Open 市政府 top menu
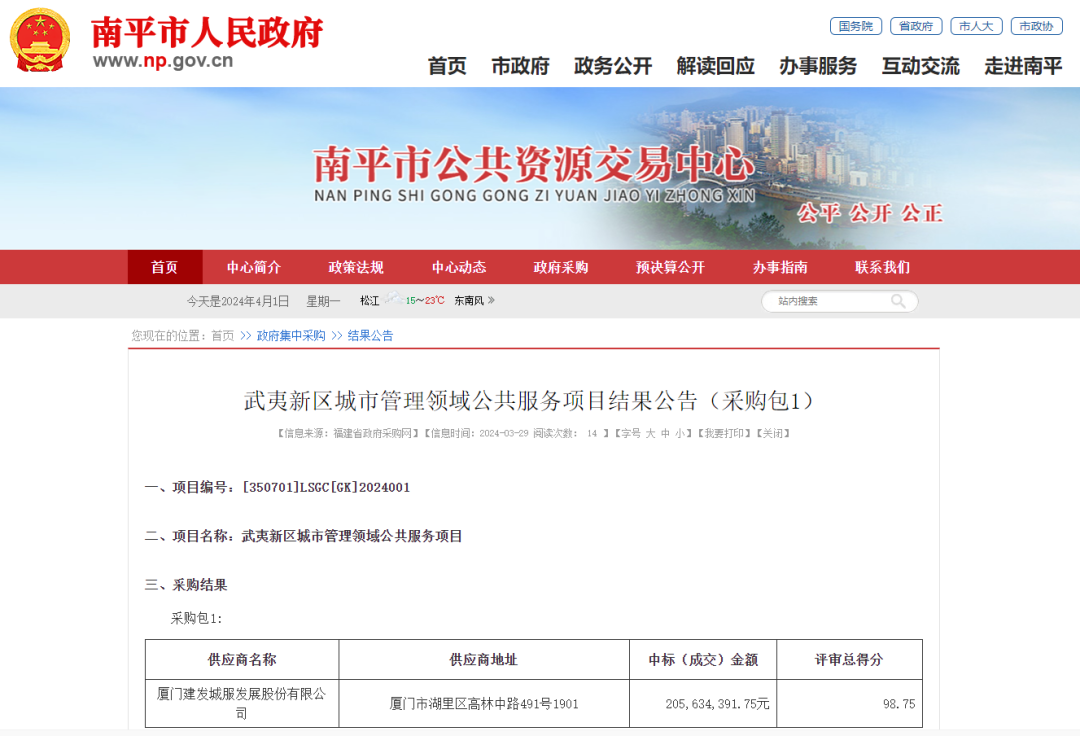Viewport: 1080px width, 736px height. pyautogui.click(x=520, y=66)
